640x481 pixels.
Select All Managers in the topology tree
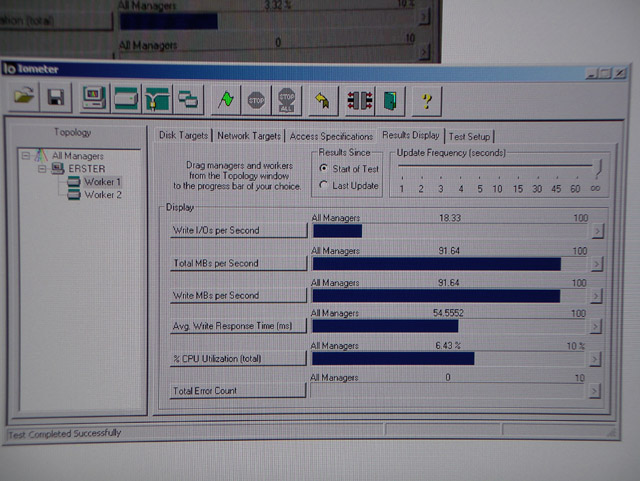(x=78, y=156)
